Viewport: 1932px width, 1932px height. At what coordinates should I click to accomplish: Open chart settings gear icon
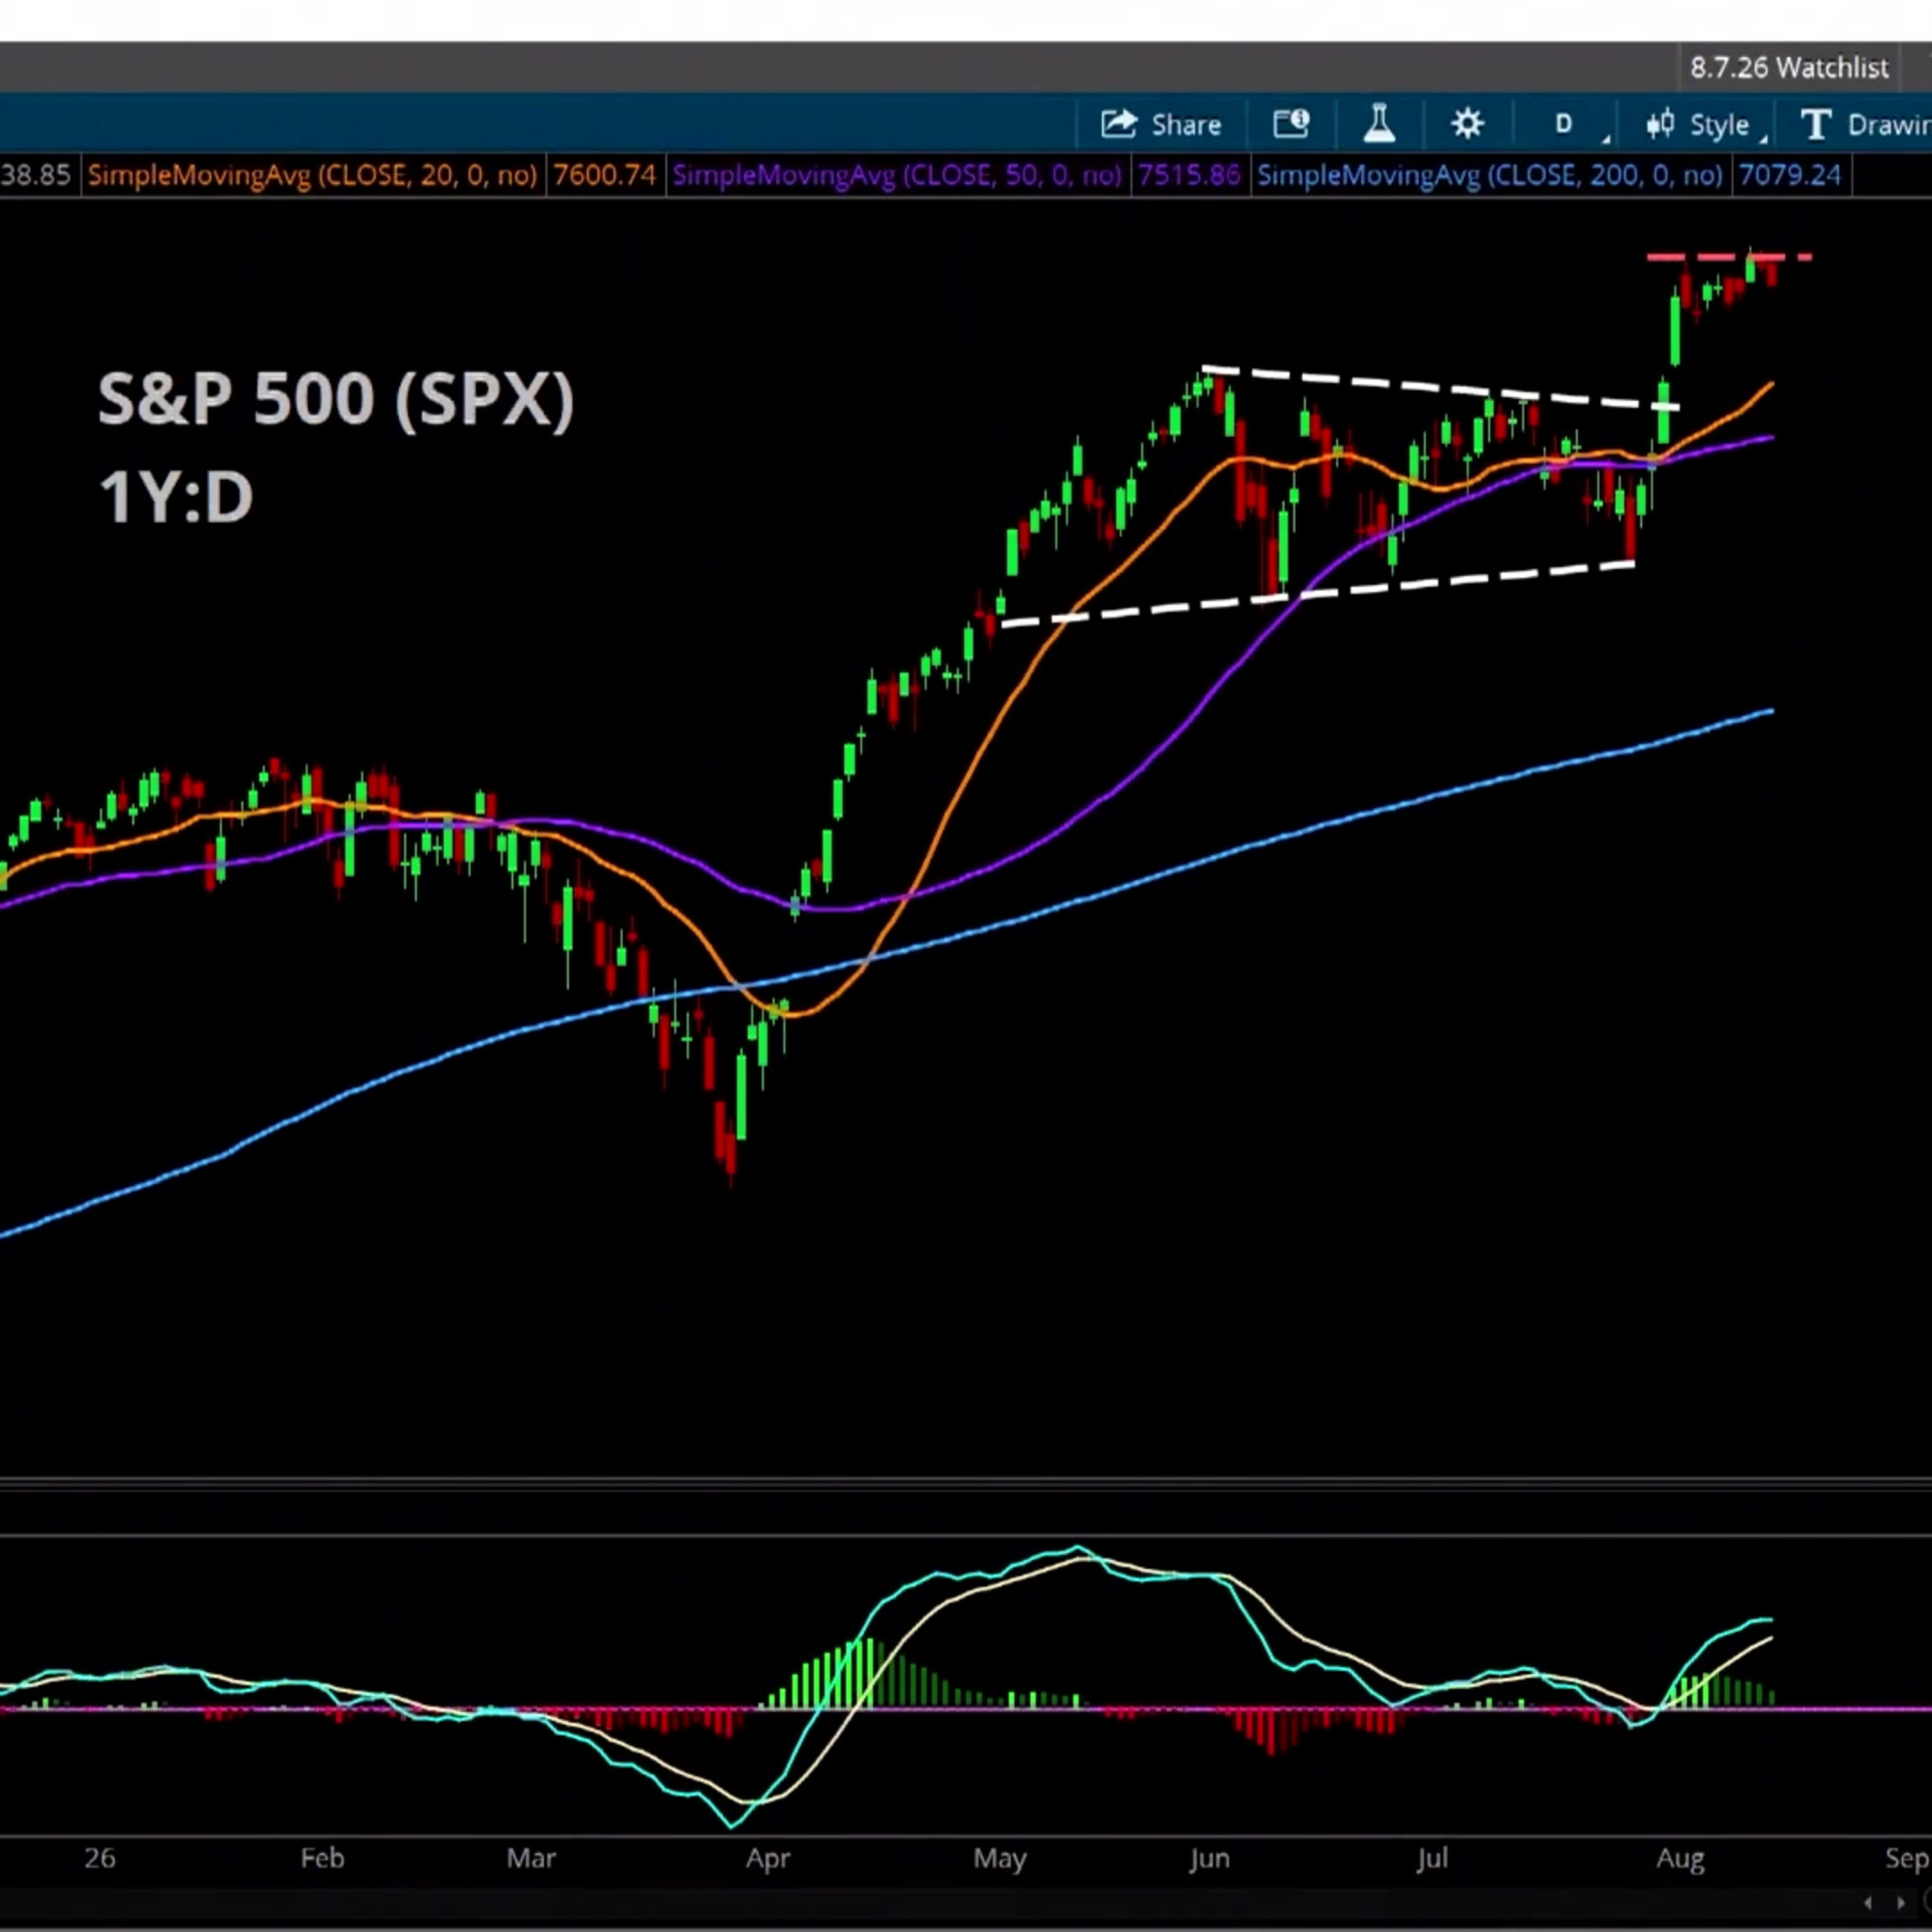[x=1467, y=125]
